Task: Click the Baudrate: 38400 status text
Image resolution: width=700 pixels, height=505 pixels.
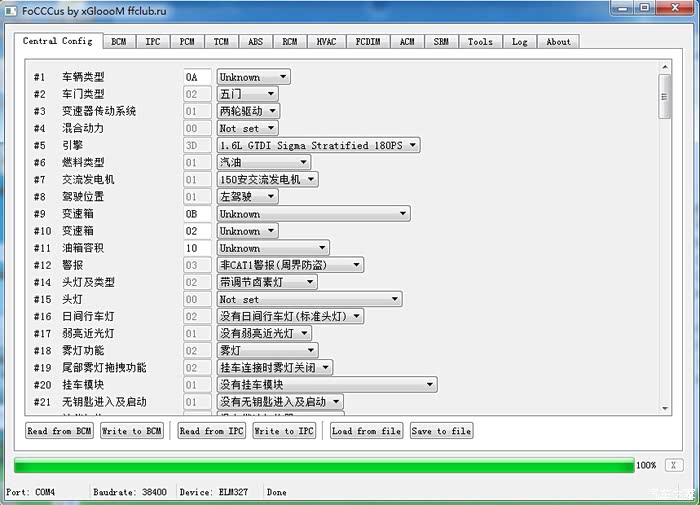Action: [x=130, y=492]
